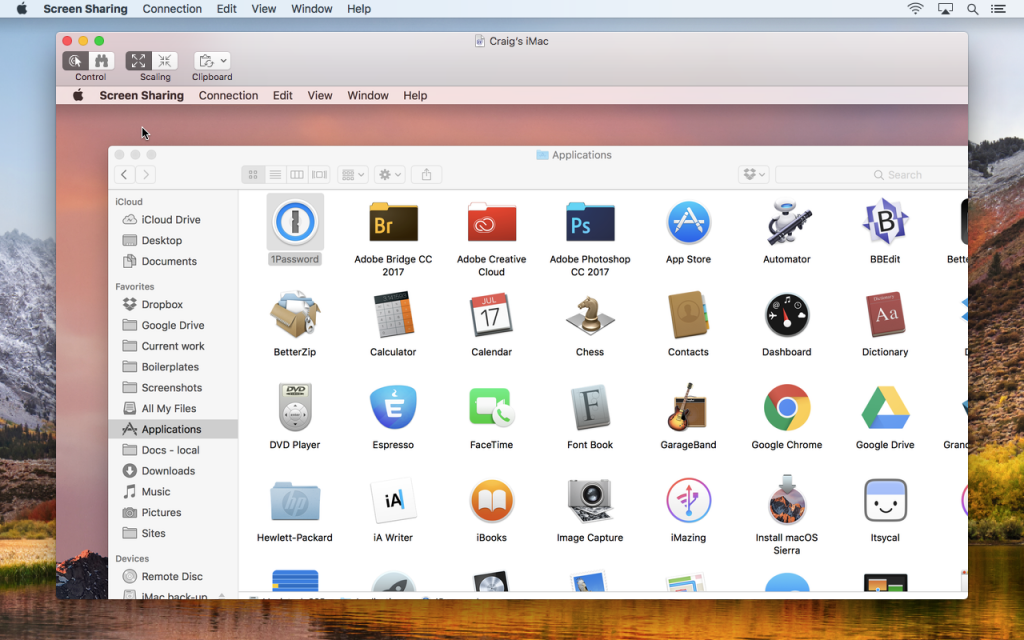Launch Adobe Bridge CC 2017
Image resolution: width=1024 pixels, height=640 pixels.
pos(393,222)
